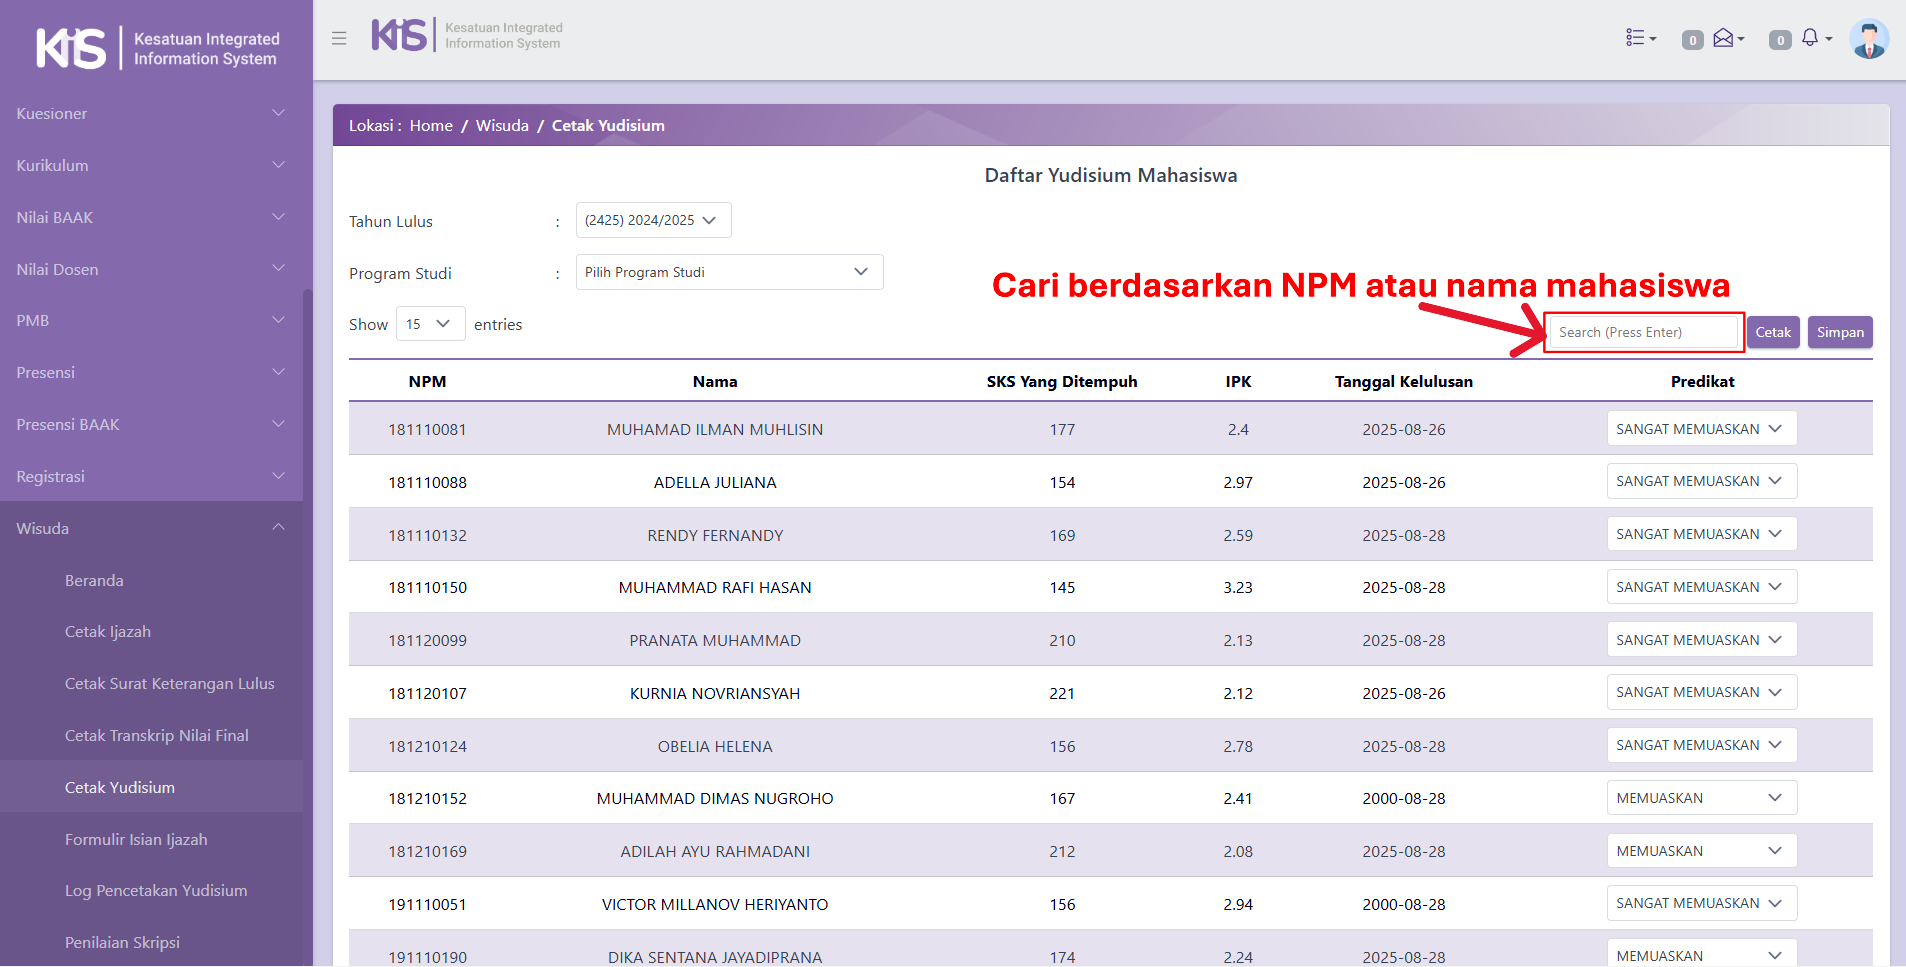Click the user profile avatar
Viewport: 1906px width, 967px height.
[1868, 40]
